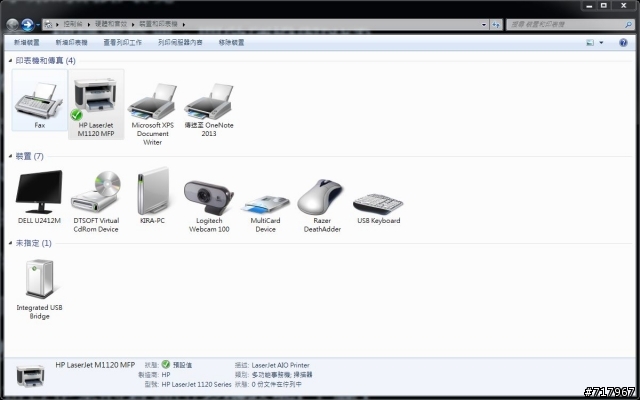Select the USB Keyboard device
This screenshot has width=640, height=400.
pos(378,209)
